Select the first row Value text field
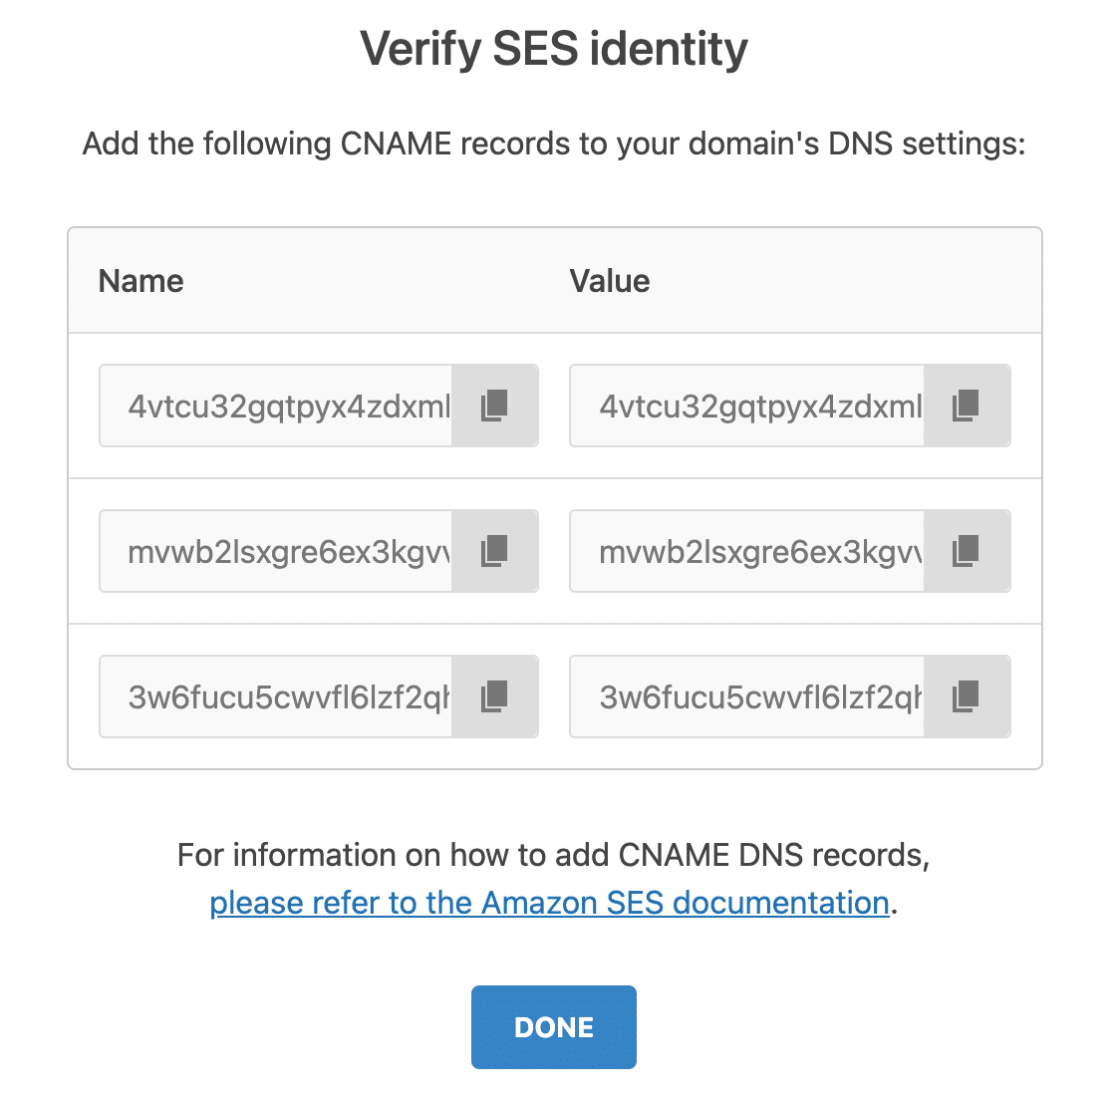Screen dimensions: 1116x1100 coord(747,406)
